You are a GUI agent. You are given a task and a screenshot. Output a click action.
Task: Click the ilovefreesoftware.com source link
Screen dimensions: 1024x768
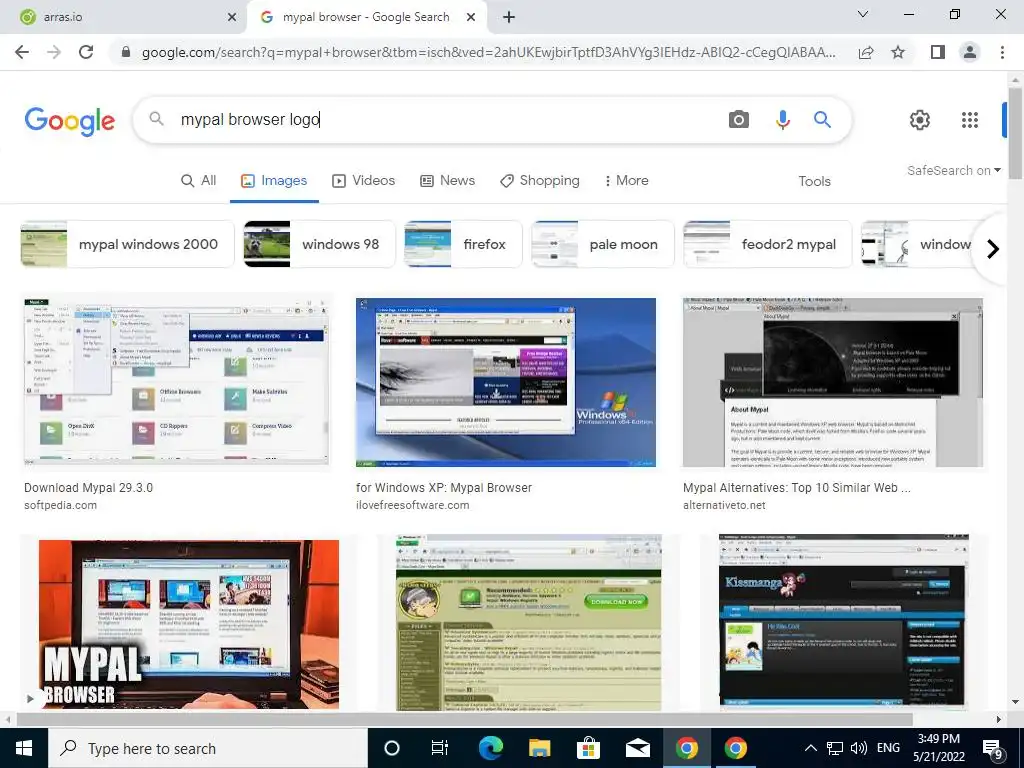[x=412, y=505]
